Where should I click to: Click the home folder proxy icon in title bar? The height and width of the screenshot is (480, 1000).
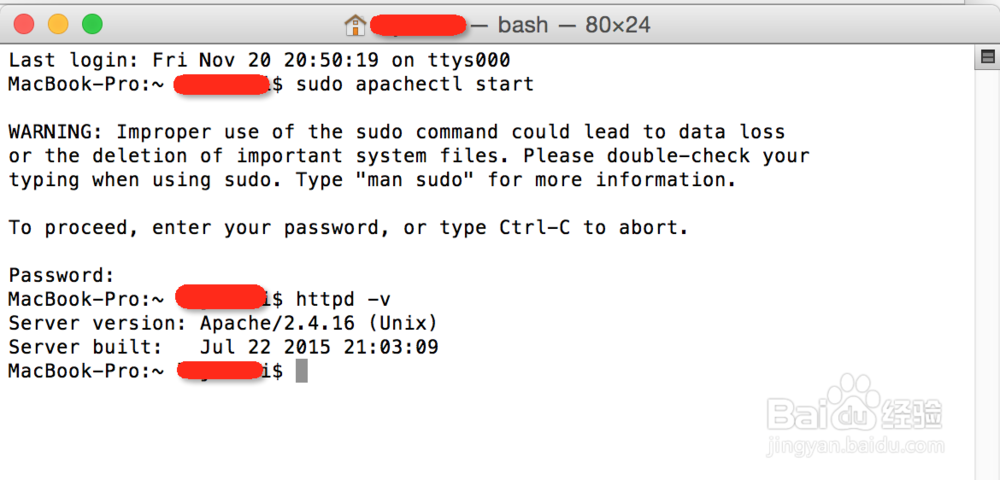click(x=355, y=25)
